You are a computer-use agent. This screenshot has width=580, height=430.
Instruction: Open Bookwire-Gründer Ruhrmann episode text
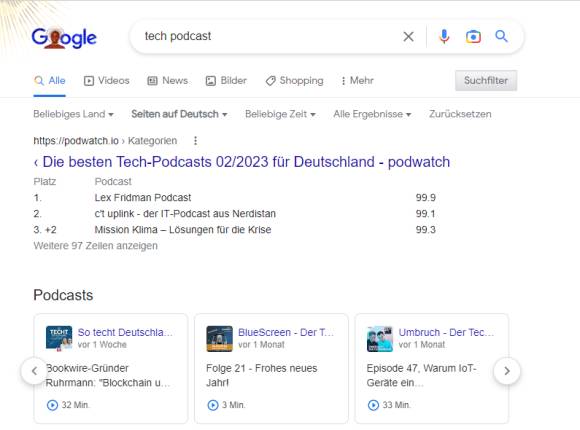pyautogui.click(x=107, y=375)
